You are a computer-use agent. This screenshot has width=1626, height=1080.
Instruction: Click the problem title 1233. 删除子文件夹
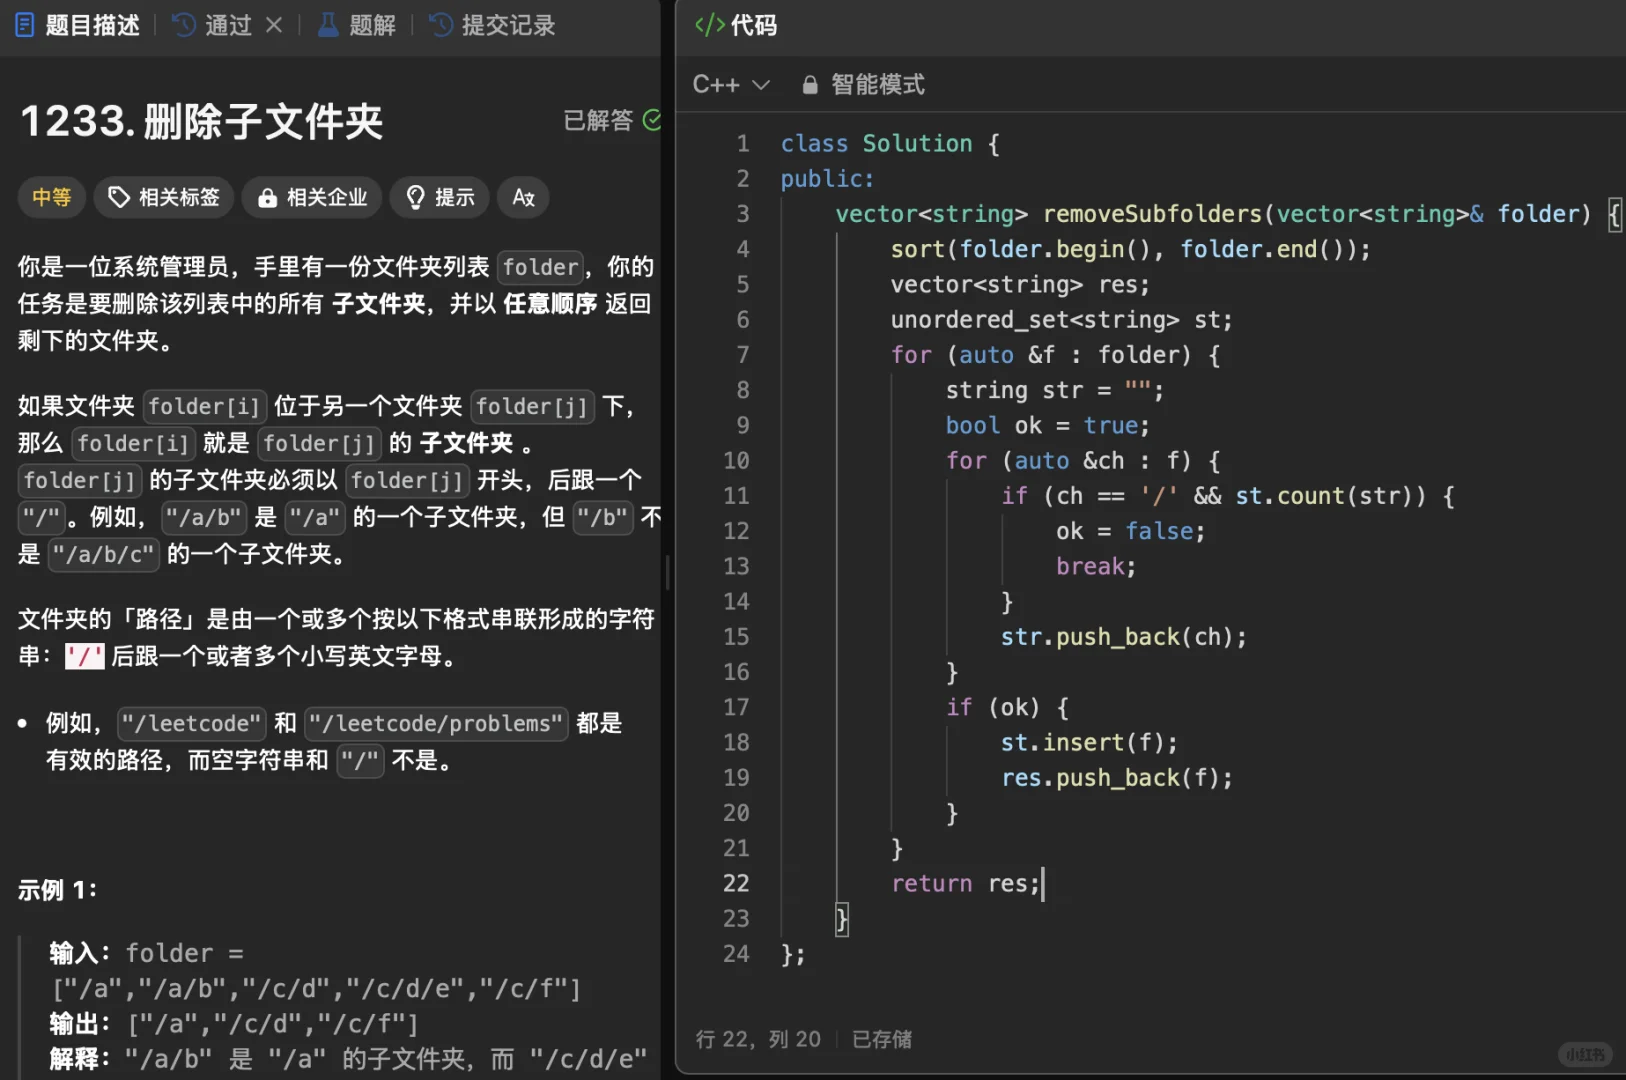(x=202, y=121)
